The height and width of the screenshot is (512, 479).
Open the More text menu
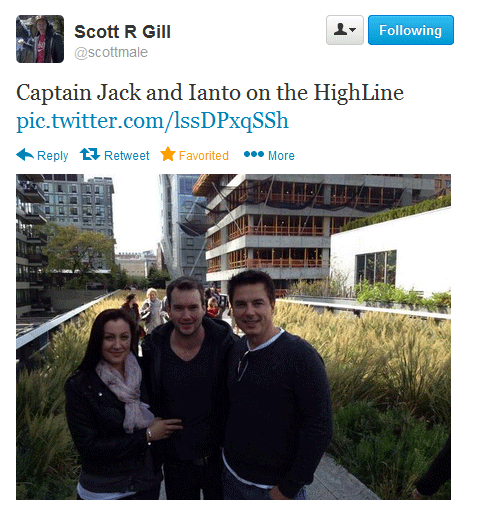point(281,156)
